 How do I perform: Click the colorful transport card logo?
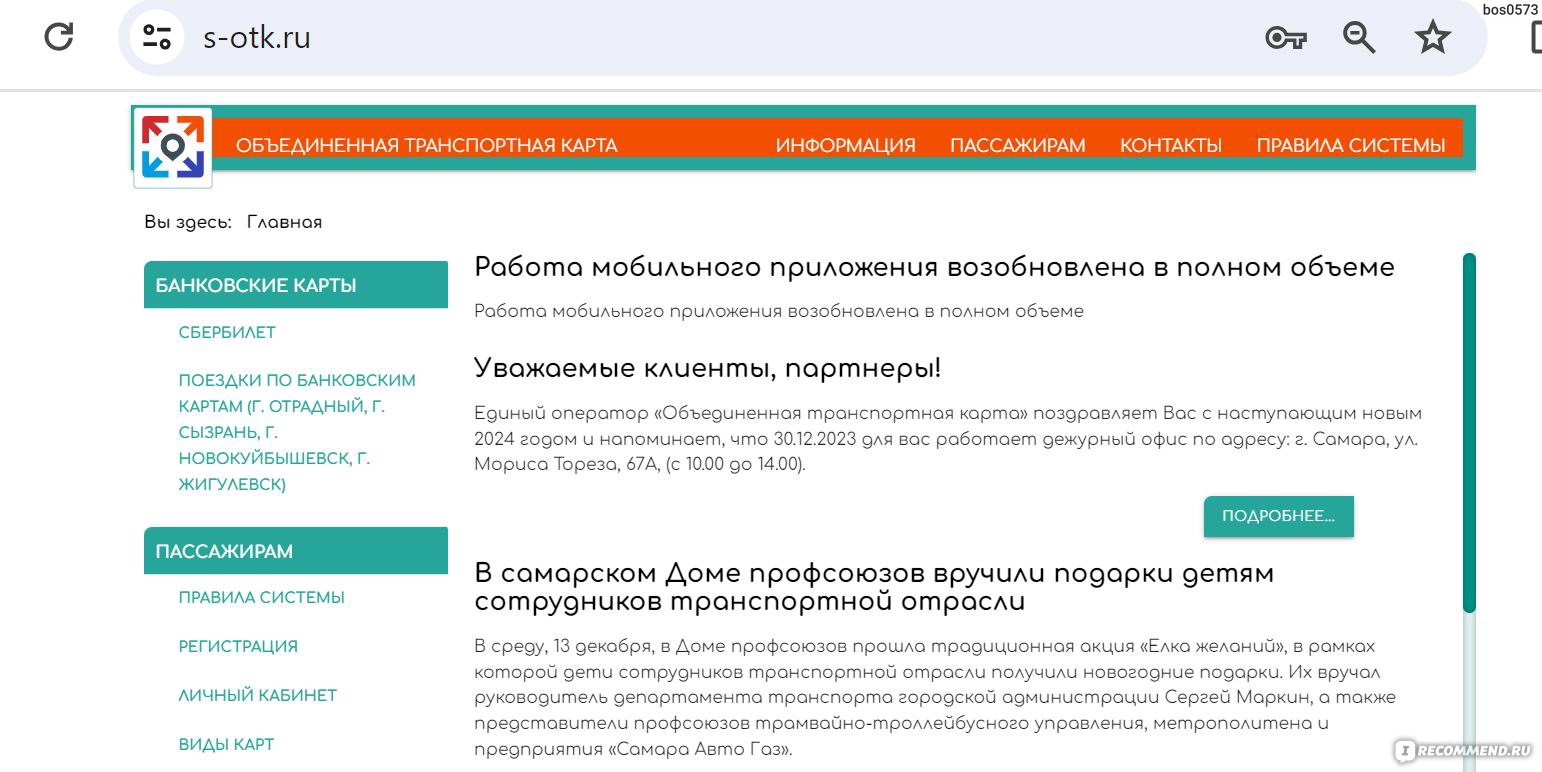173,148
